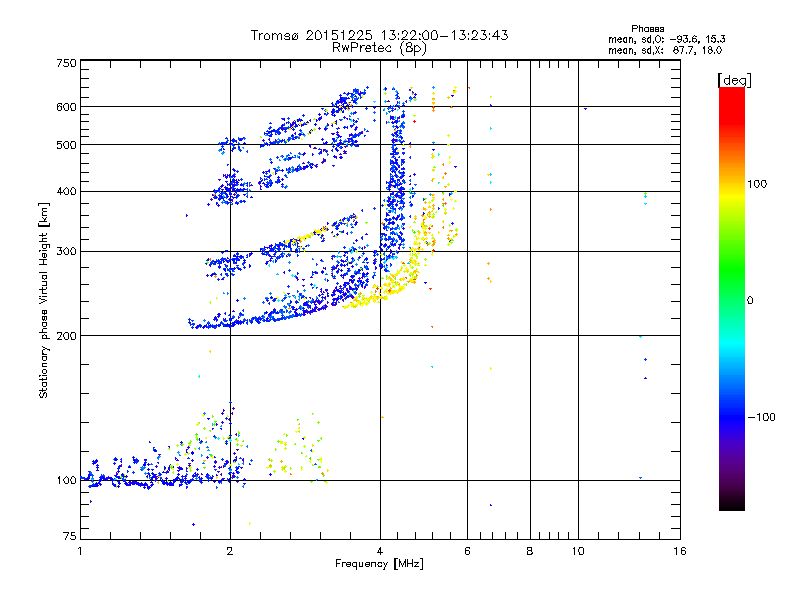Click the blue E-layer echo band near 100 km
This screenshot has width=800, height=600.
(163, 479)
